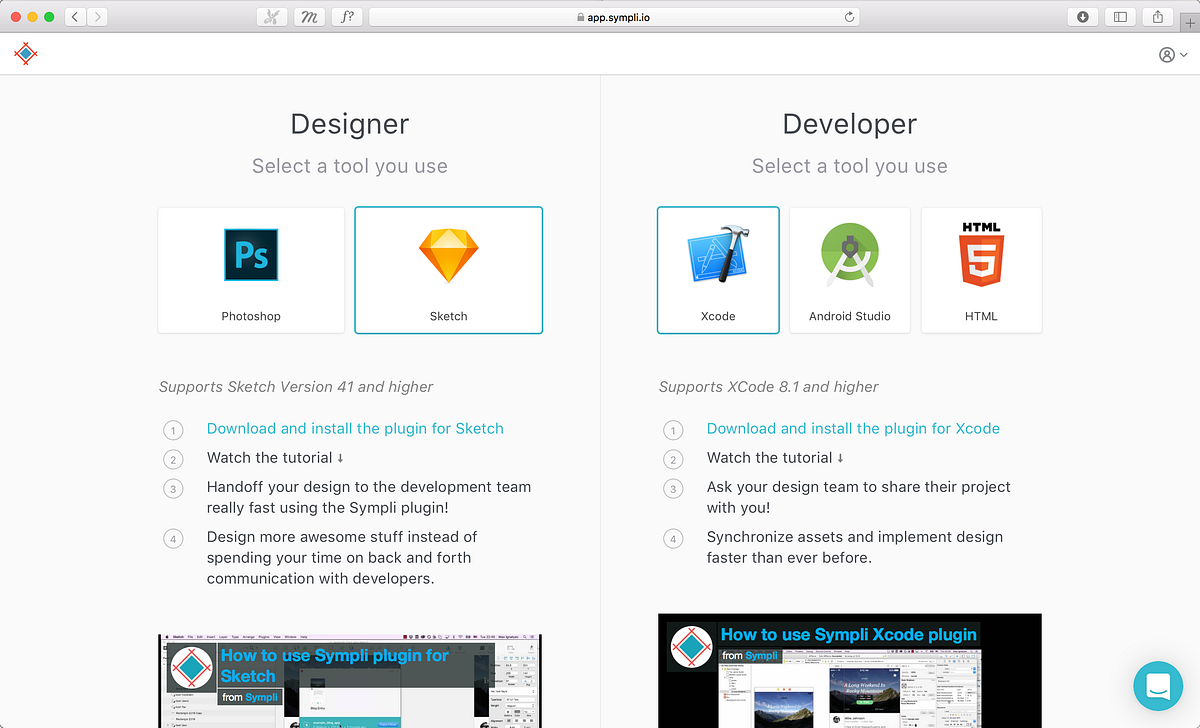Click the Developer heading
Screen dimensions: 1200x728
coord(849,124)
